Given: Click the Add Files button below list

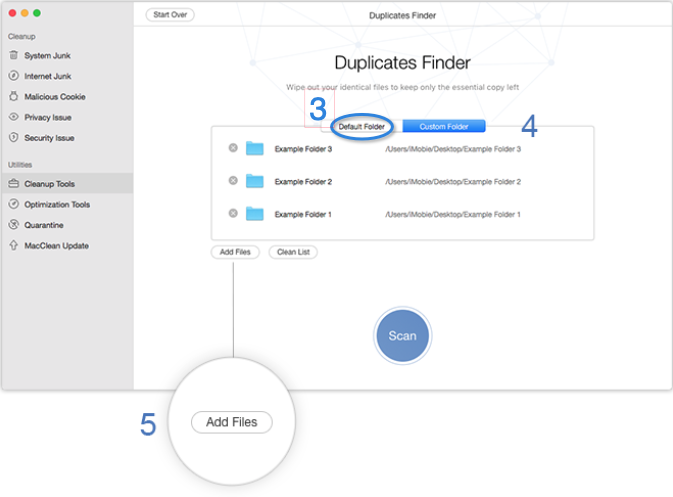Looking at the screenshot, I should tap(235, 252).
